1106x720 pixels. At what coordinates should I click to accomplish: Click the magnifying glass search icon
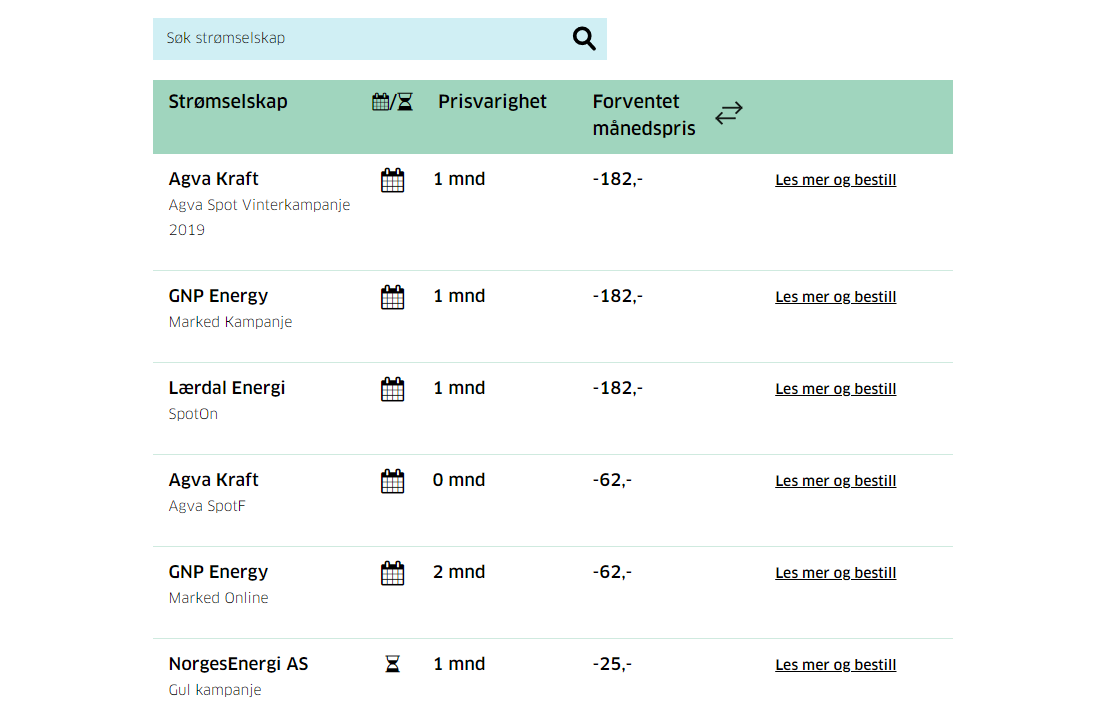[584, 39]
